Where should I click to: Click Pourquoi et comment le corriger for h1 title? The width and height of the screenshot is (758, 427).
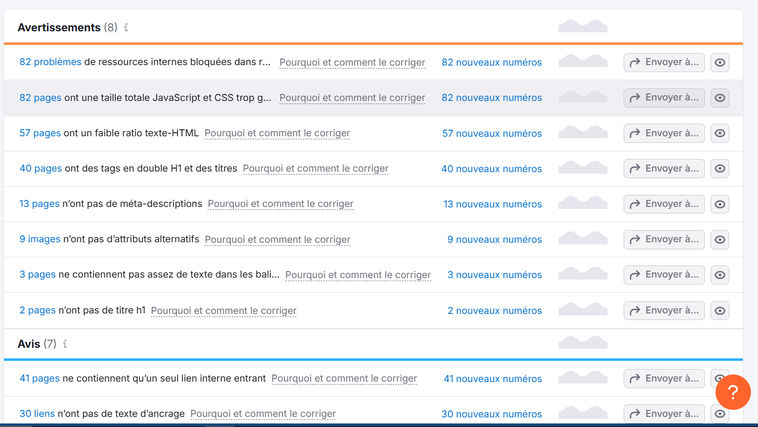coord(223,311)
